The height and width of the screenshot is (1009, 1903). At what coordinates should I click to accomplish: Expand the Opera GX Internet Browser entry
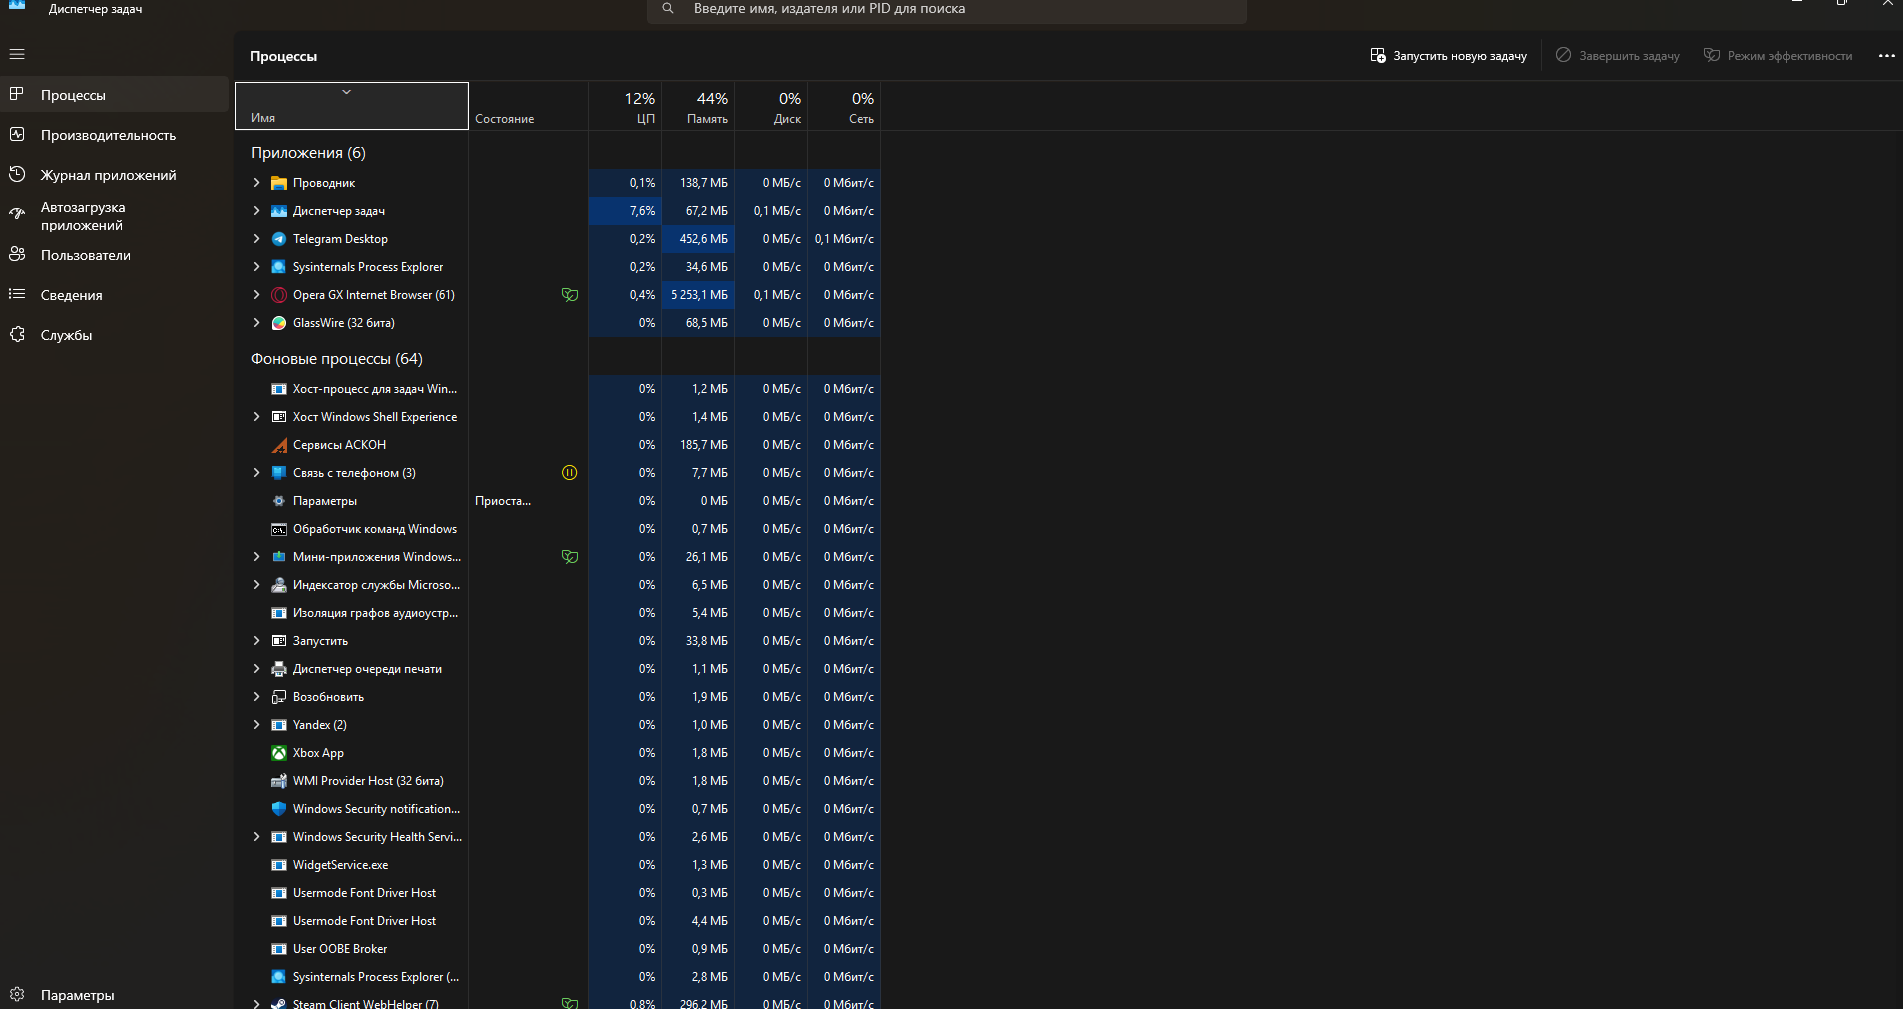click(257, 295)
